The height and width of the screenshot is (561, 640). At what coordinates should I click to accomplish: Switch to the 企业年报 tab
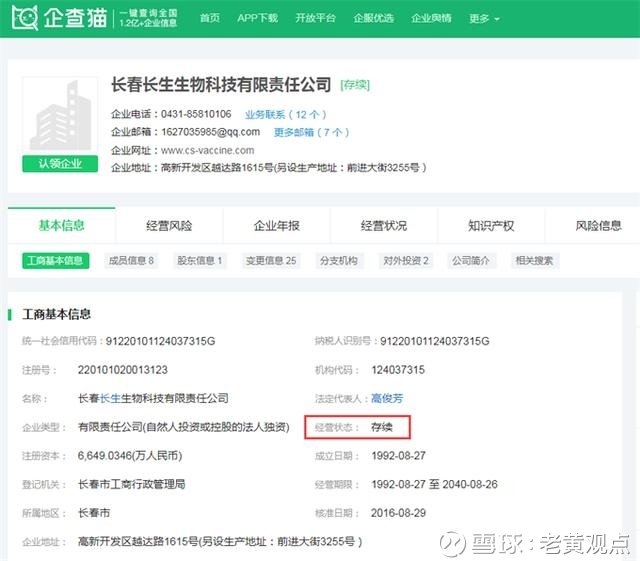(277, 225)
